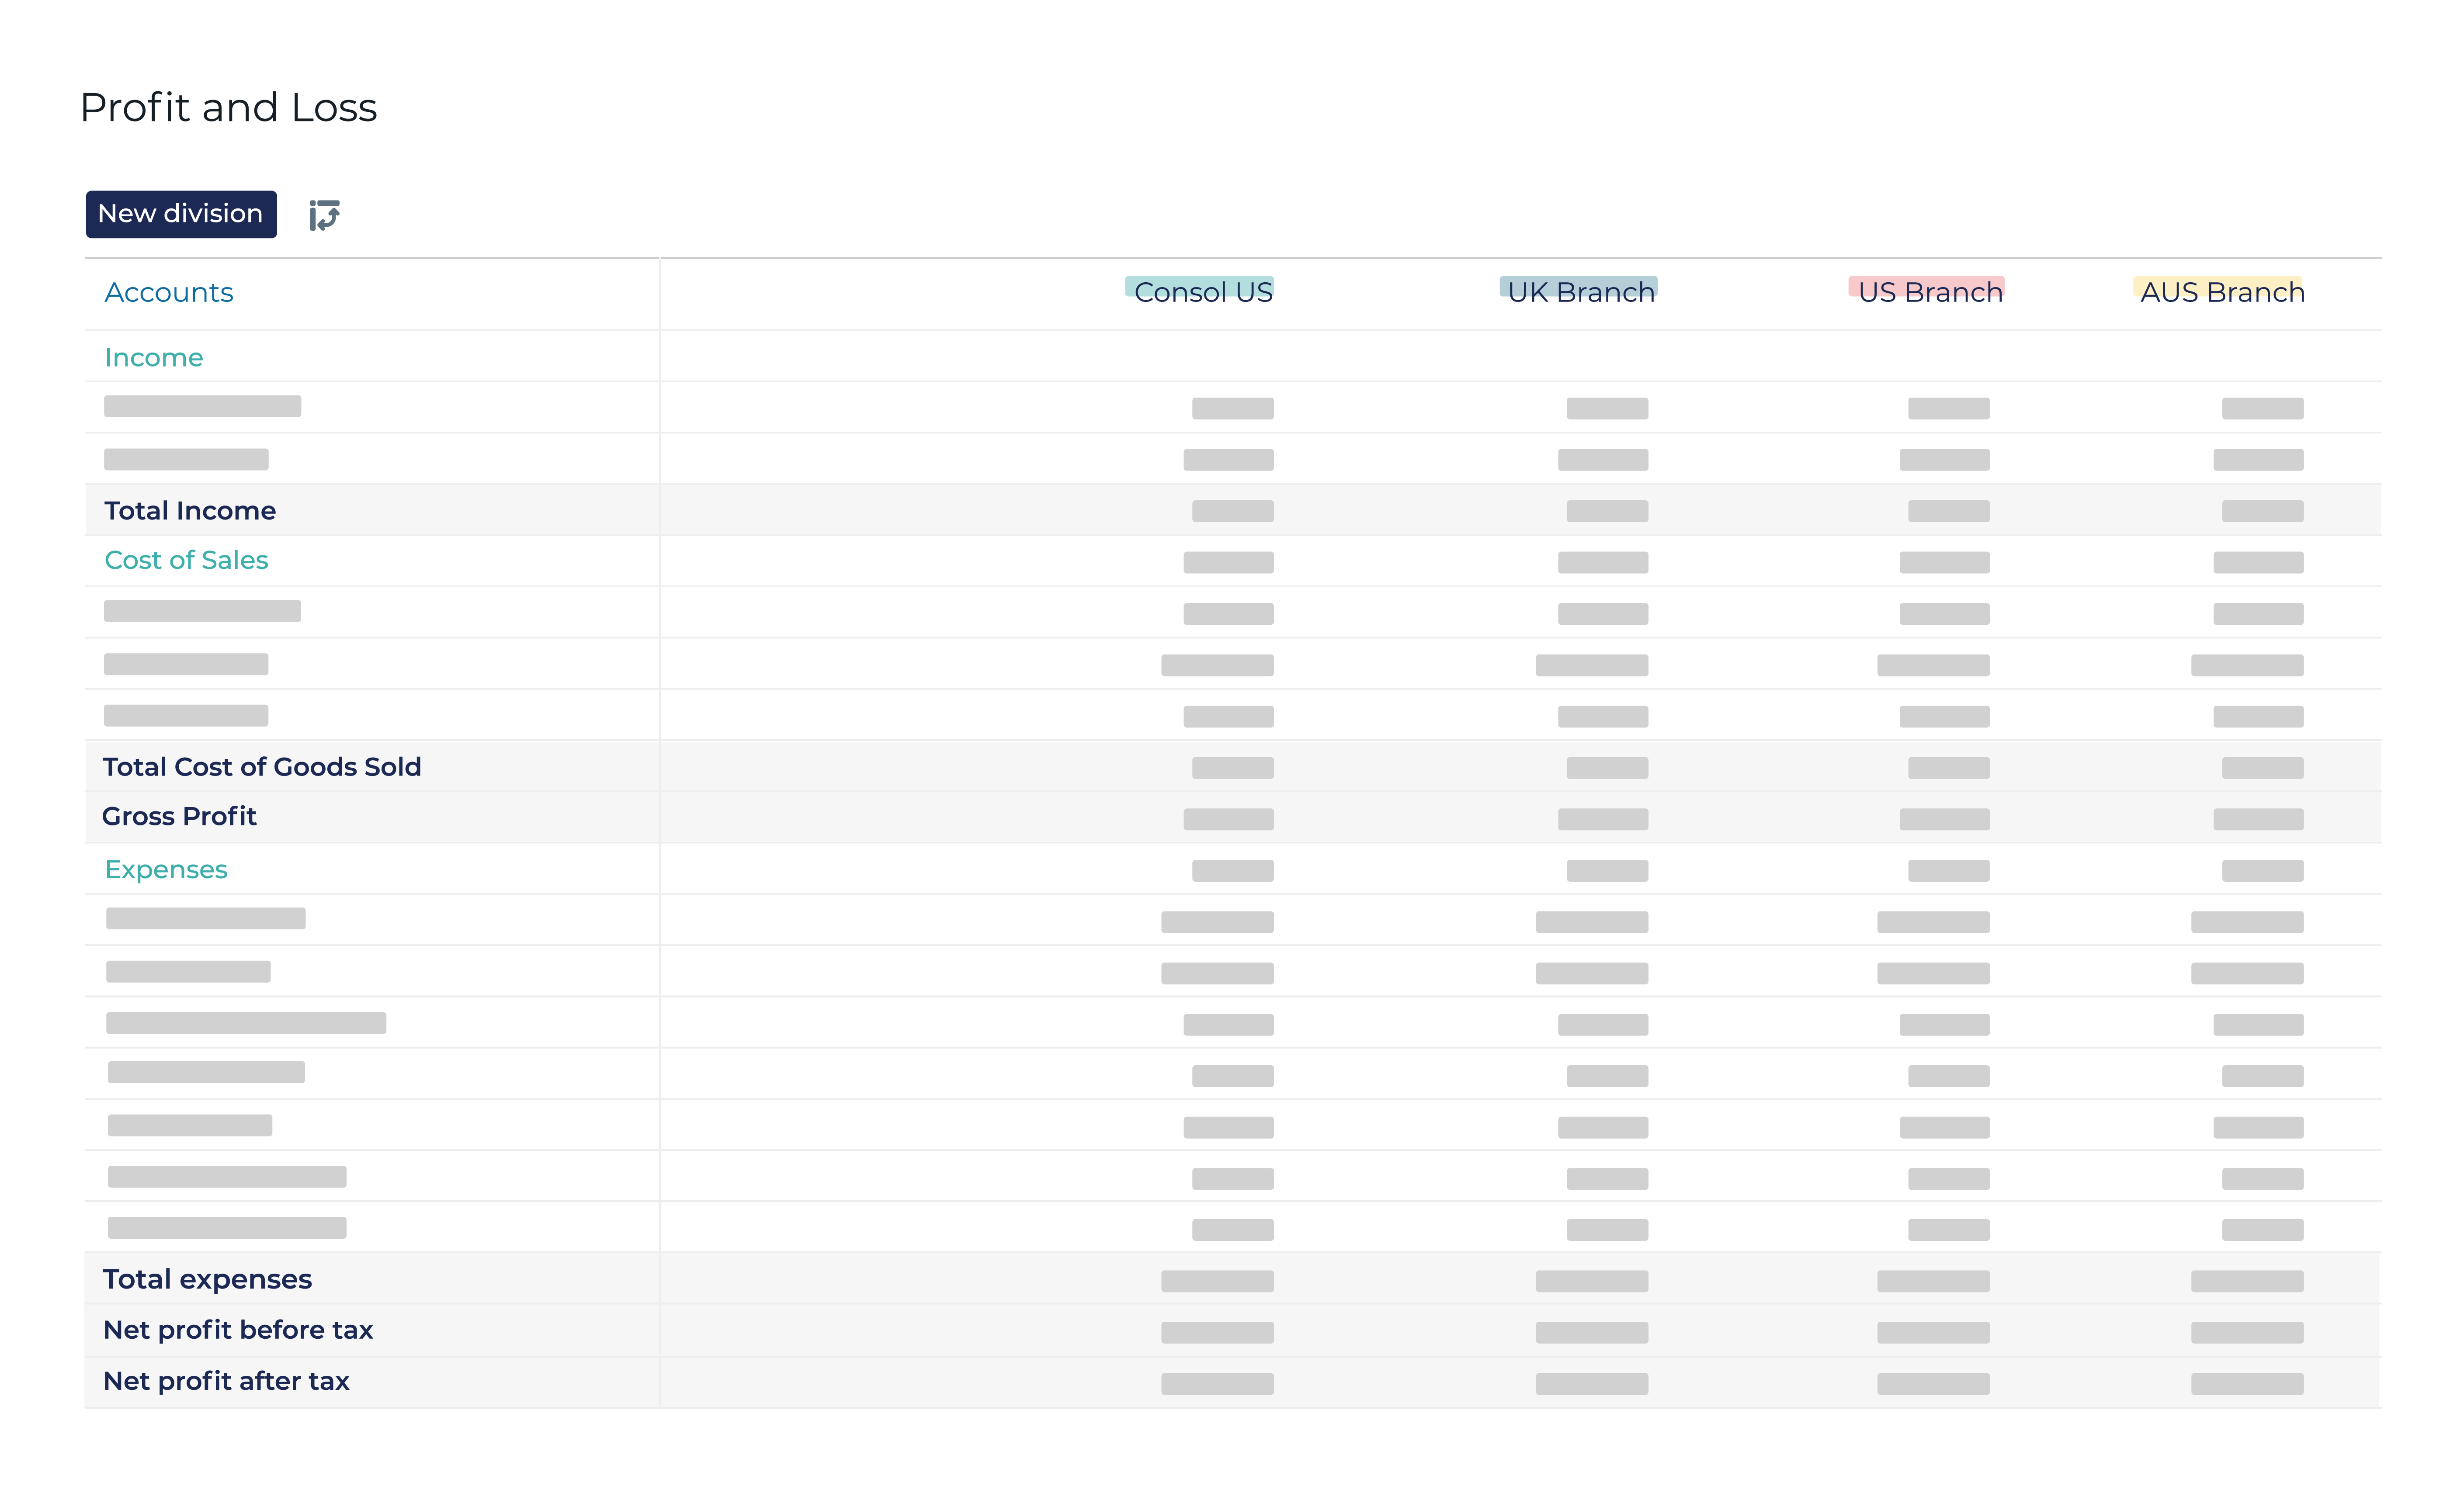Collapse the Income section
The image size is (2464, 1500).
point(153,357)
